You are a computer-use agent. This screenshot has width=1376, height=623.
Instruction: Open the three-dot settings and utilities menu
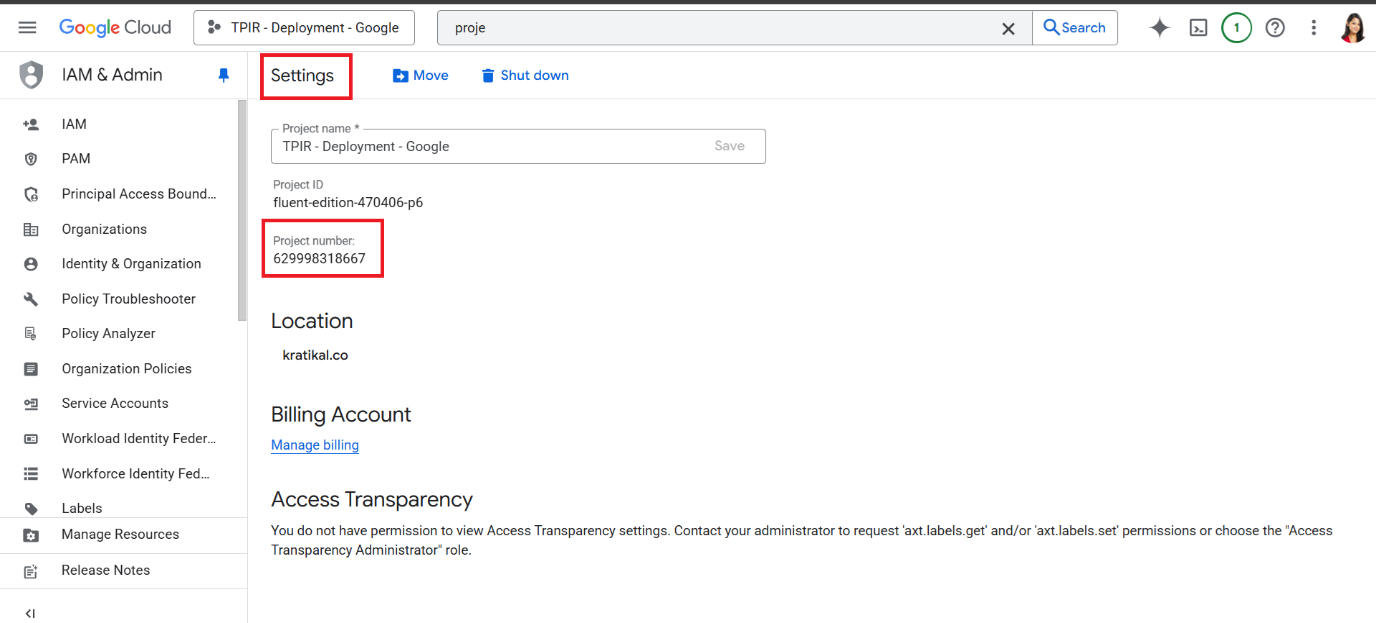pyautogui.click(x=1314, y=28)
